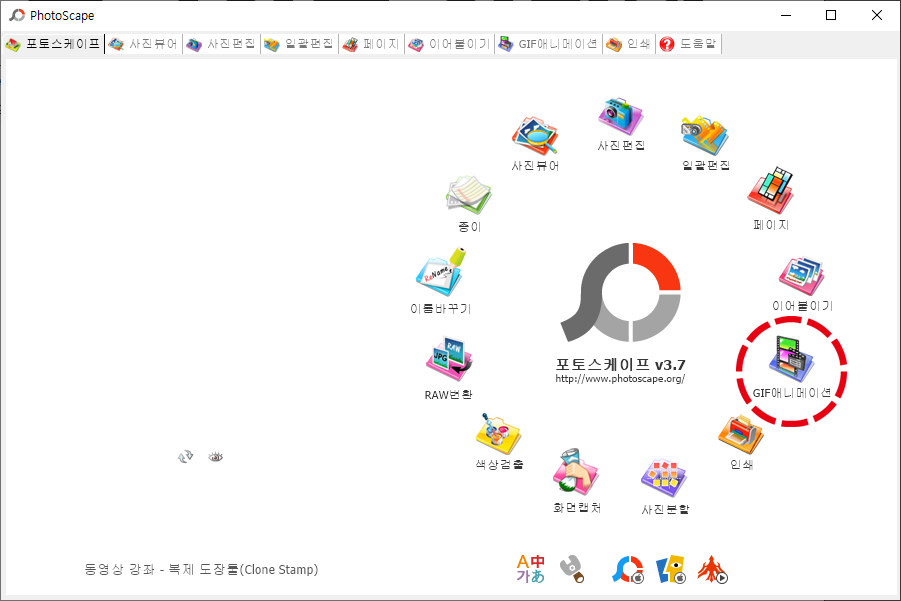Open the 동영상 강좌 Clone Stamp tutorial link
Viewport: 901px width, 601px height.
click(x=201, y=569)
